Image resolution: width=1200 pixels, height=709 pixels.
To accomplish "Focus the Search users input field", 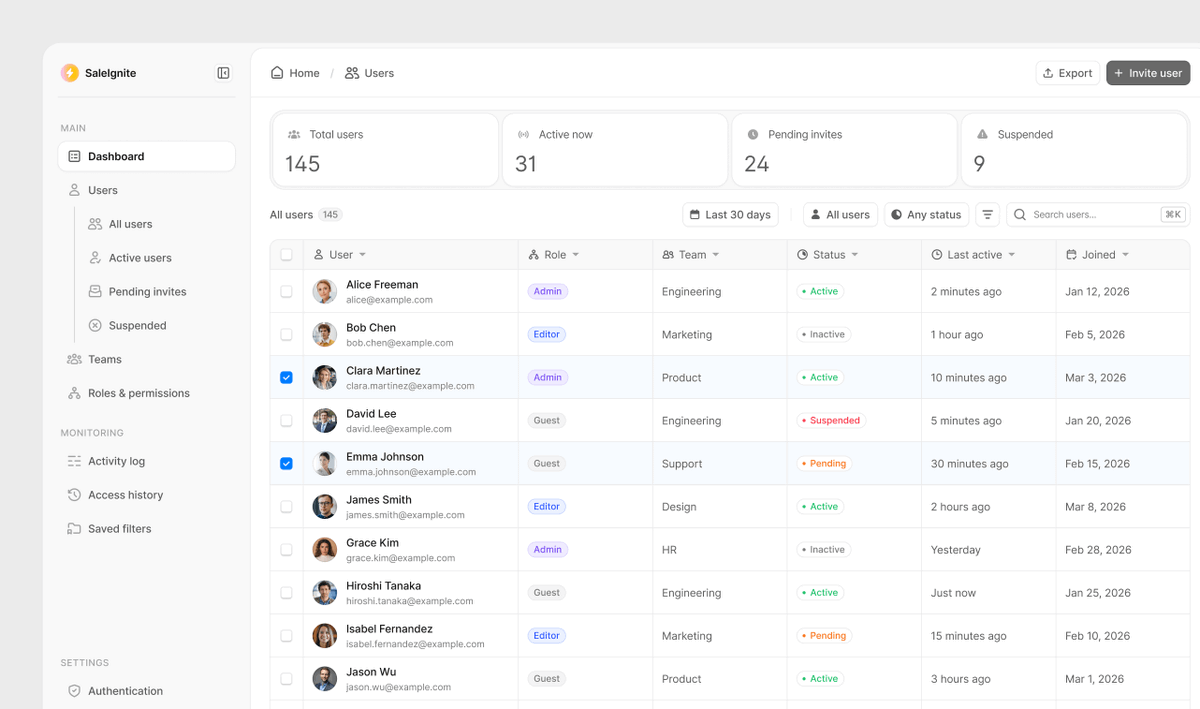I will [1097, 215].
